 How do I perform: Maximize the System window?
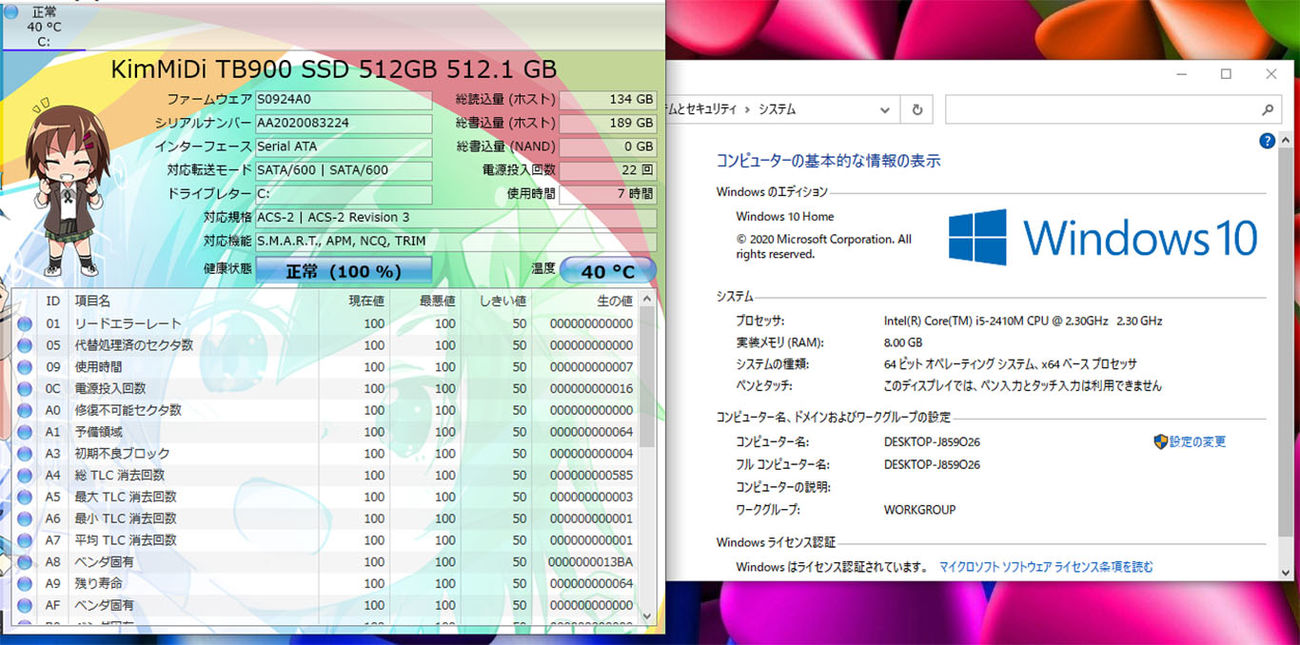coord(1226,74)
